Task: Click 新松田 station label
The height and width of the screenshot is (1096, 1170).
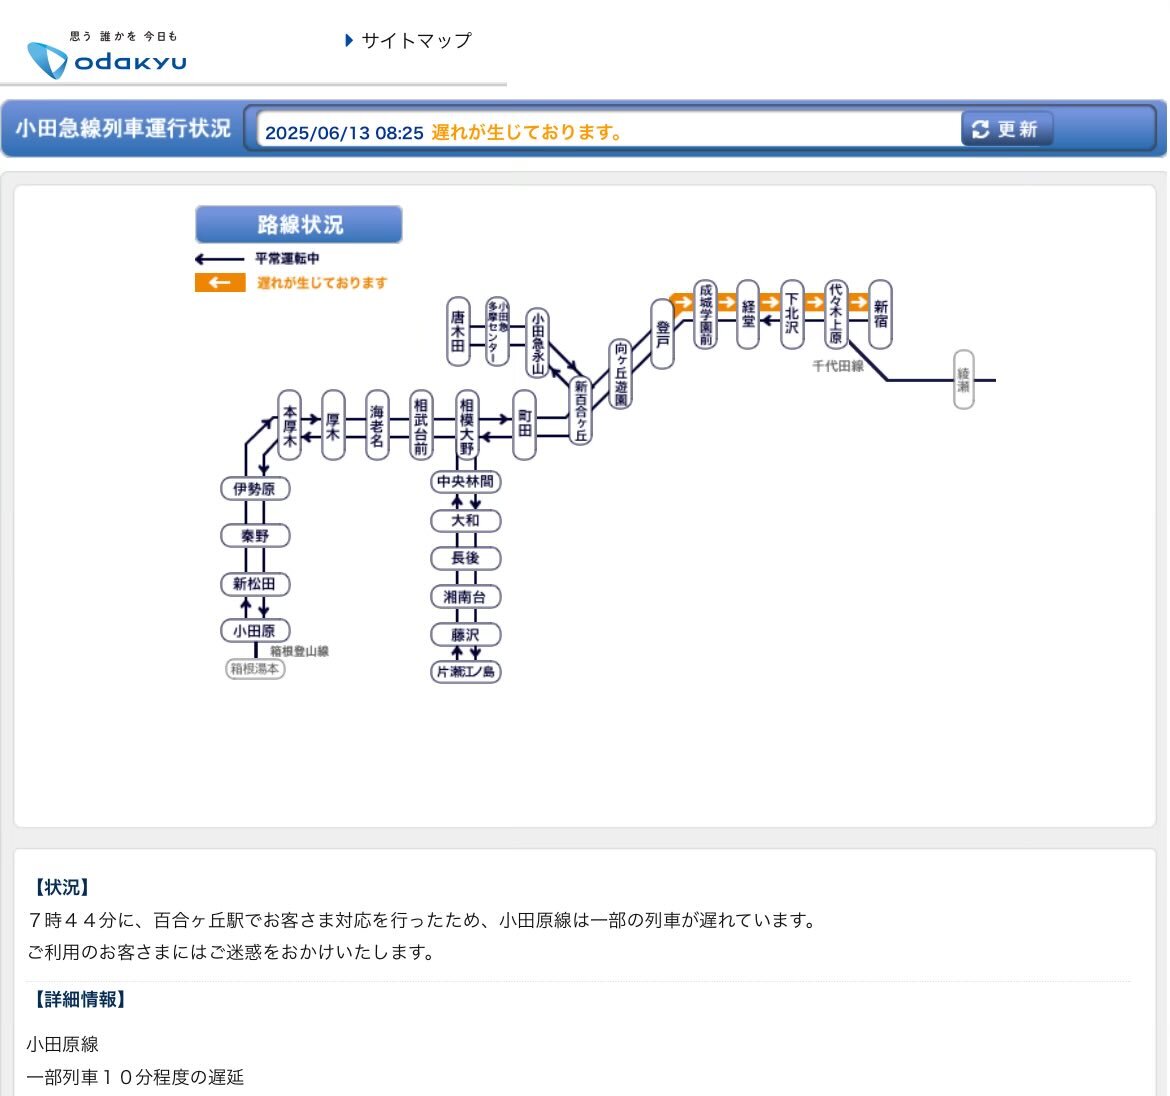Action: coord(255,583)
